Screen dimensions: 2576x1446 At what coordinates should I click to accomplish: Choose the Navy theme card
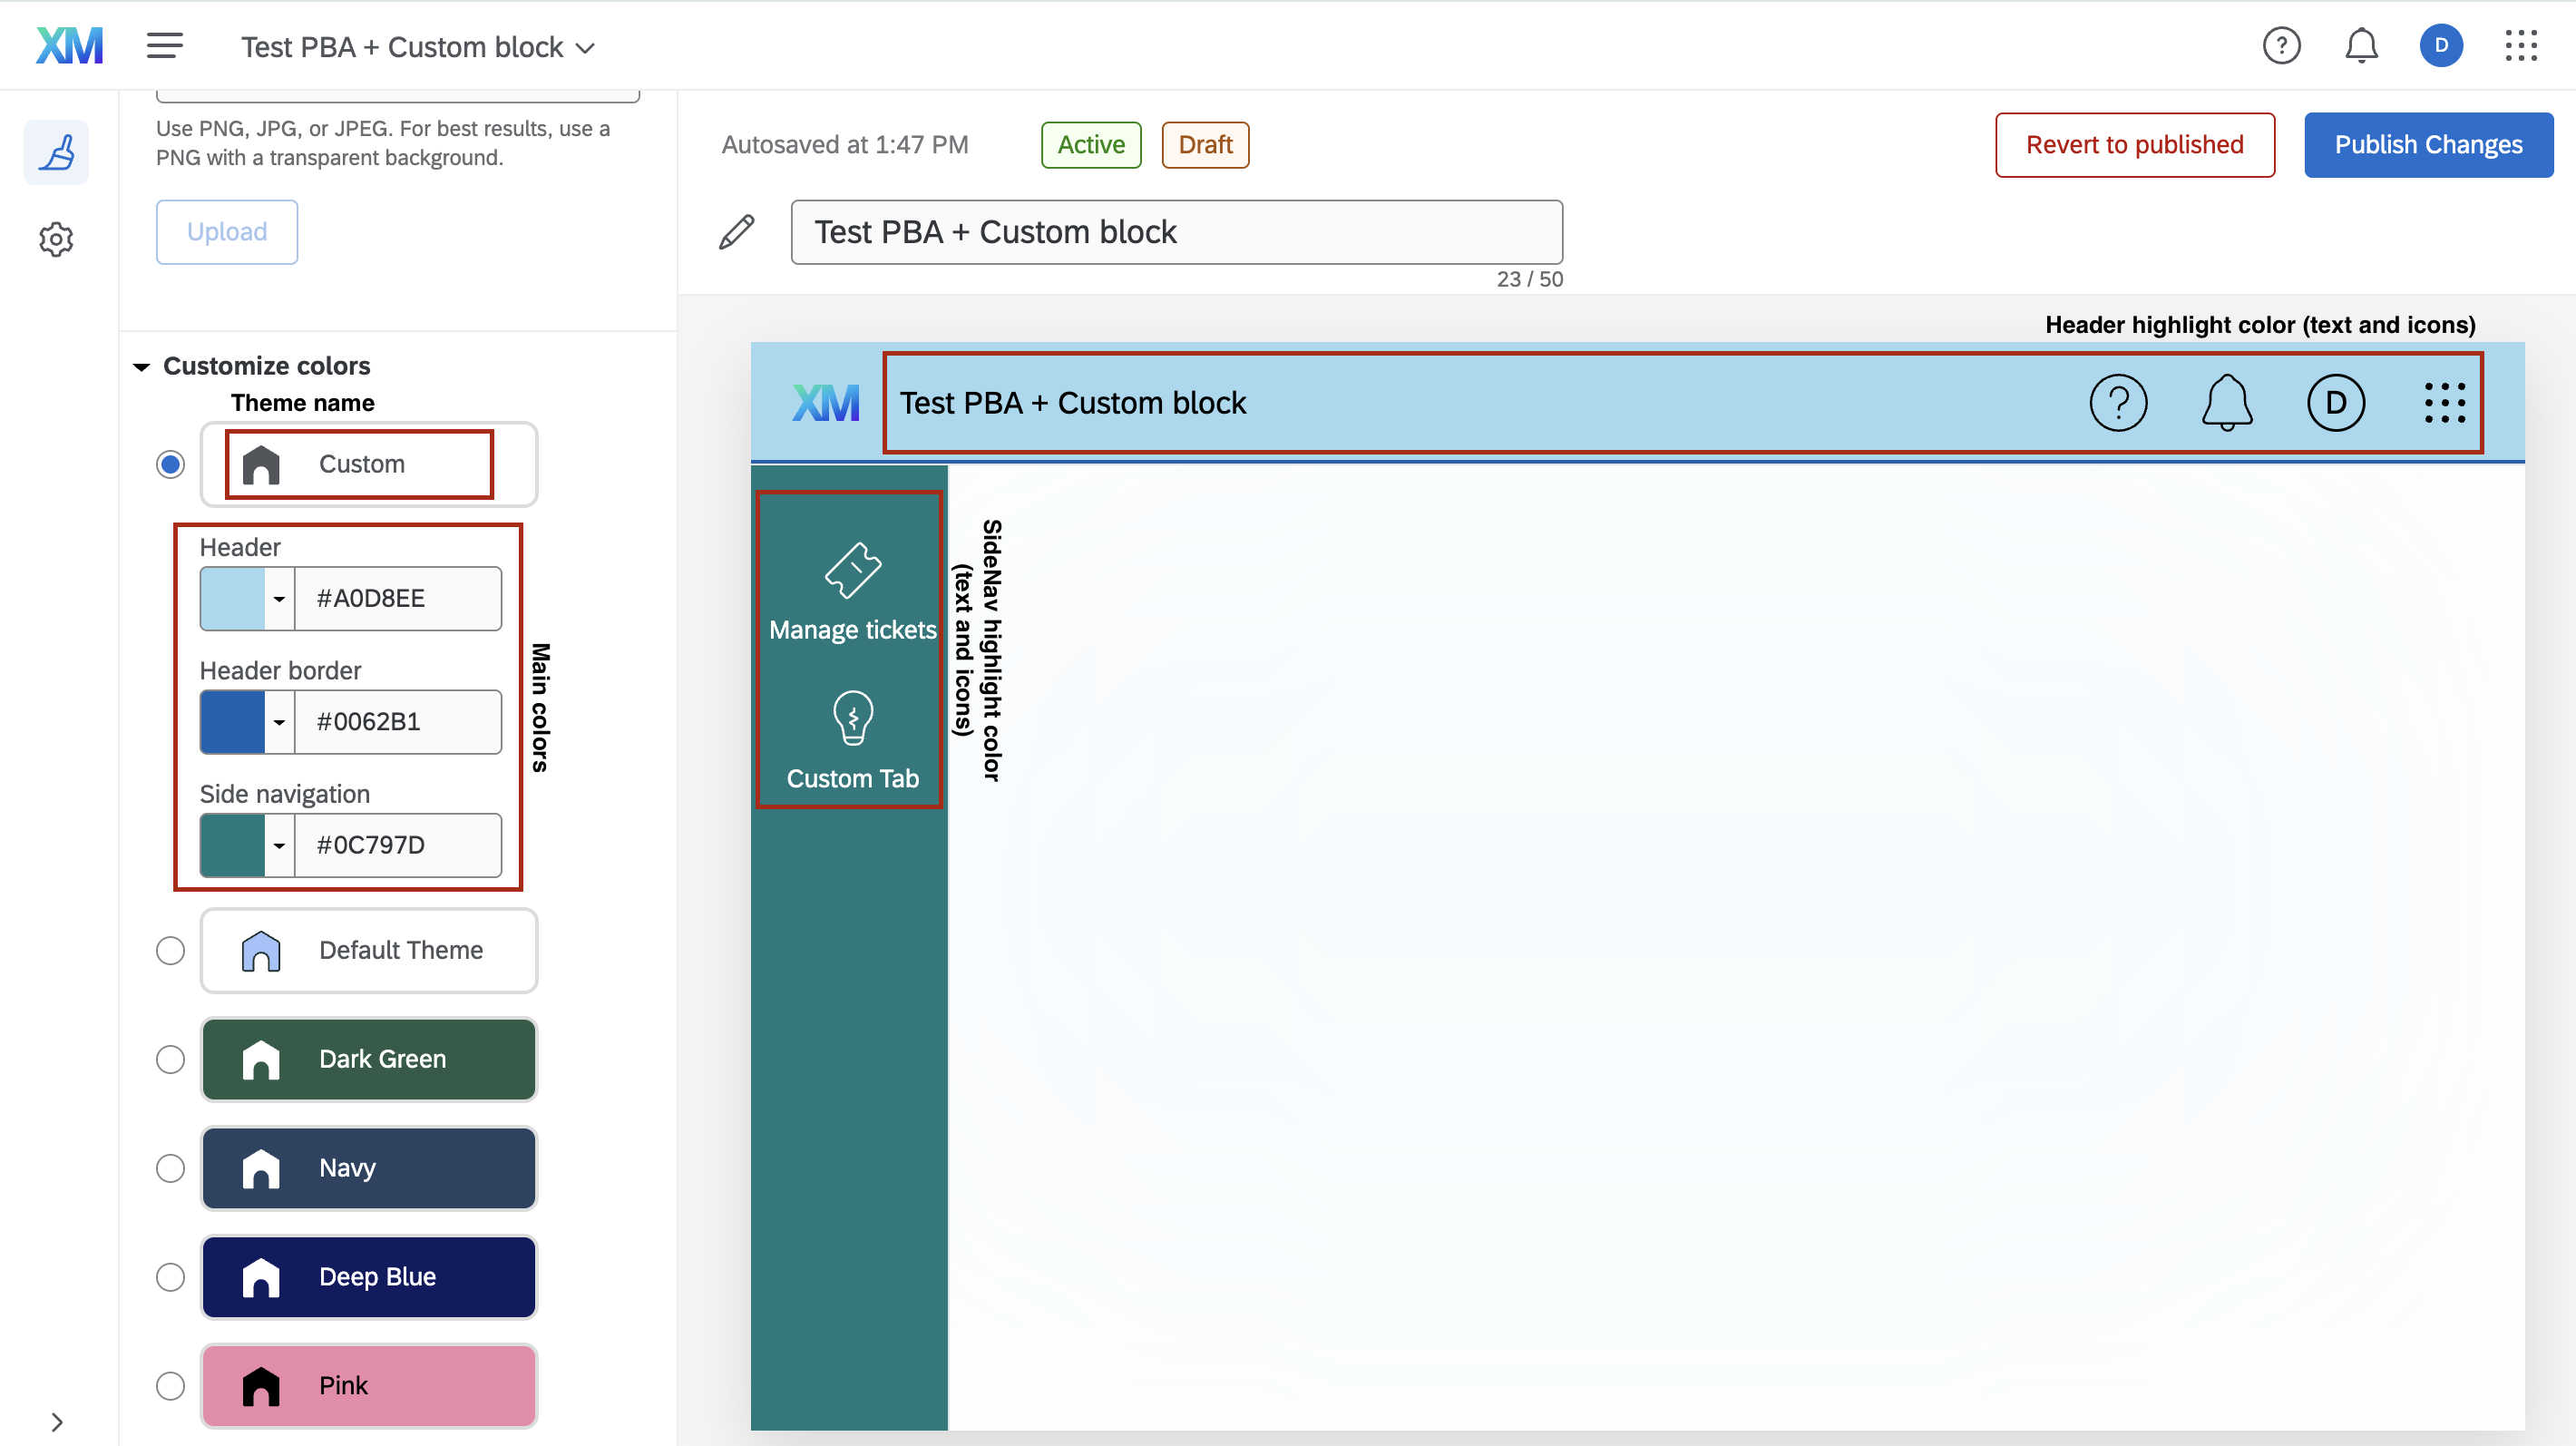pos(369,1169)
